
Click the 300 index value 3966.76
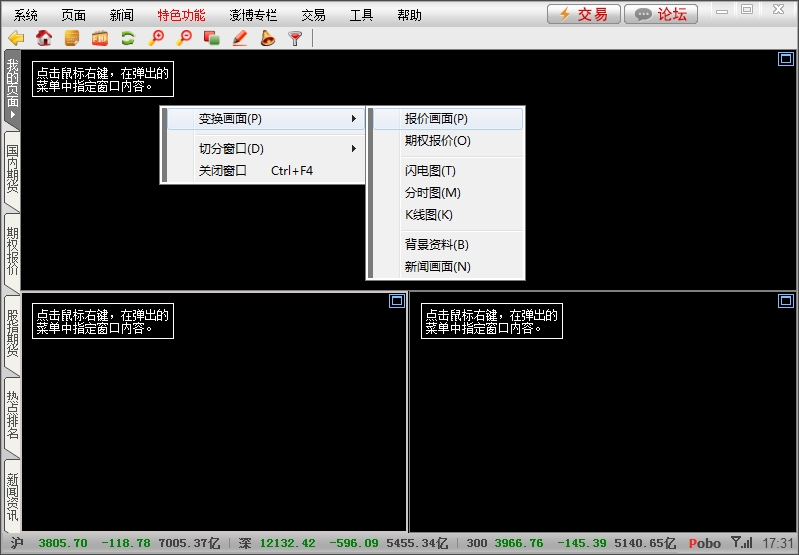519,543
